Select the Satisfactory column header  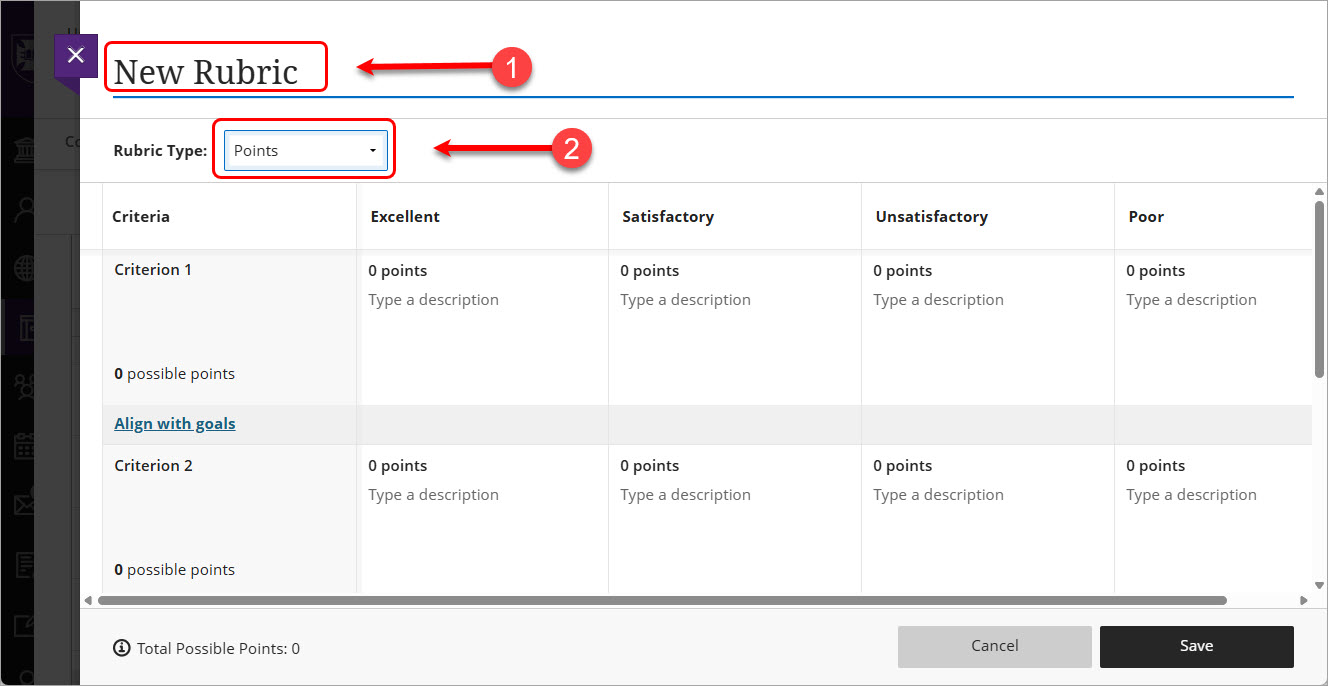(x=668, y=216)
